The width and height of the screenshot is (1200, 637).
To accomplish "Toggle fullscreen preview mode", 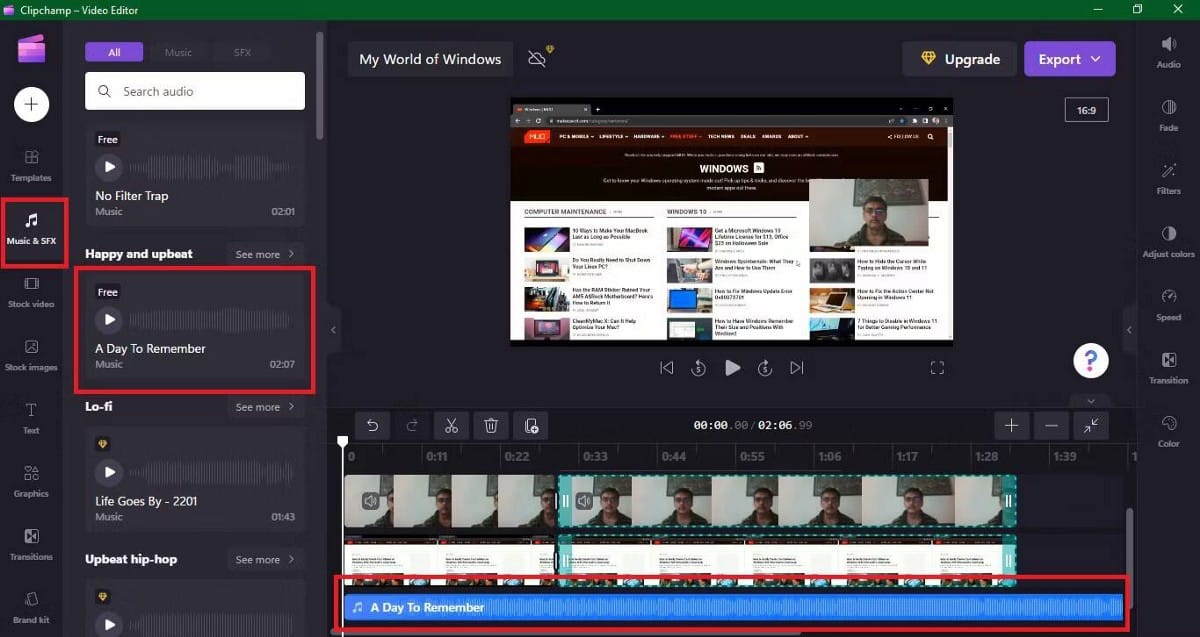I will (937, 367).
